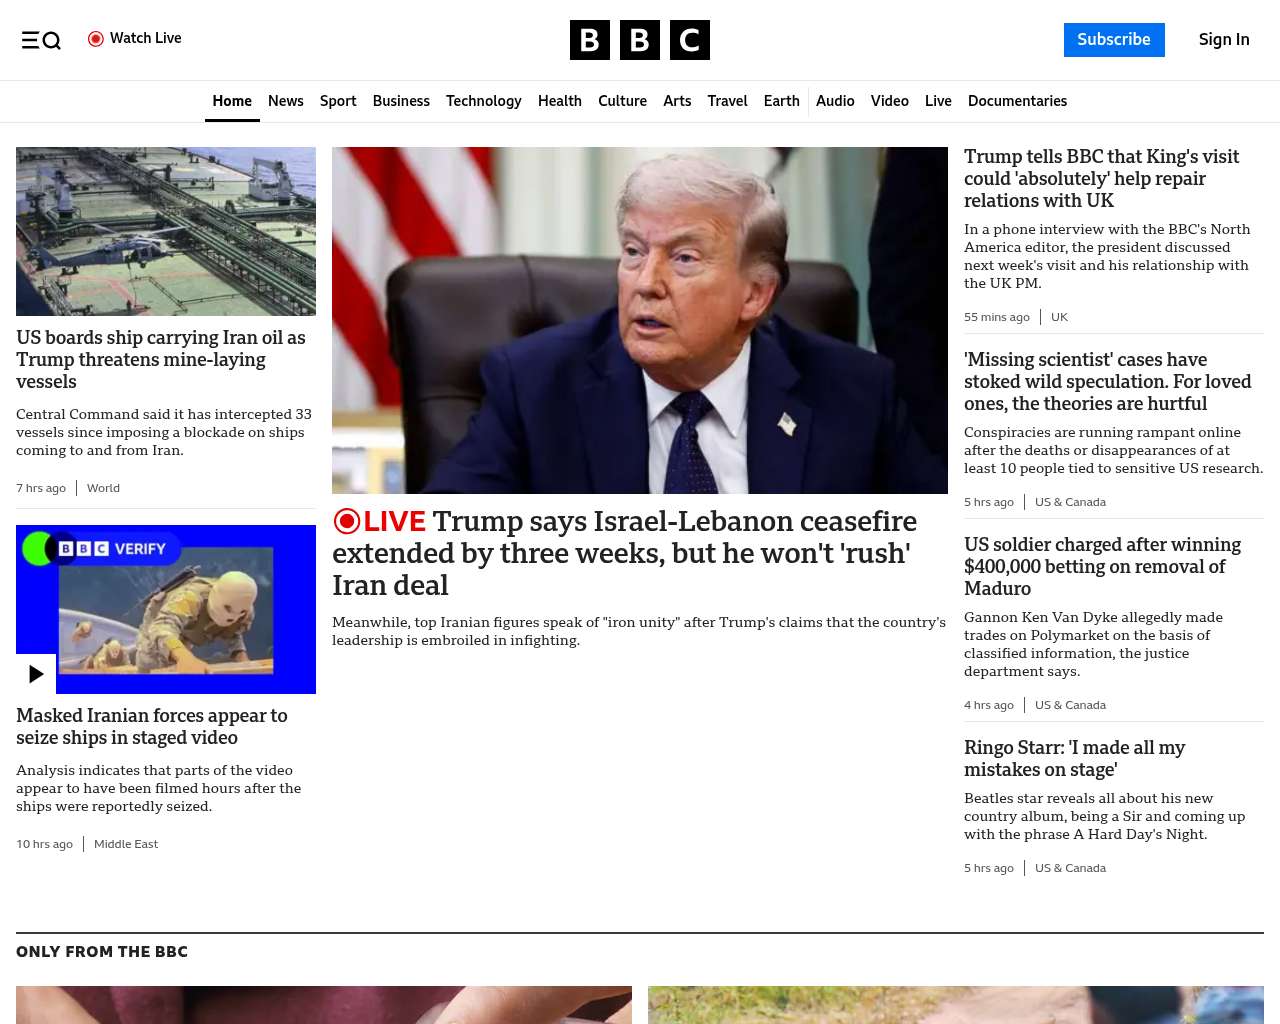Click the US soldier Maduro betting headline
1280x1024 pixels.
pos(1102,566)
